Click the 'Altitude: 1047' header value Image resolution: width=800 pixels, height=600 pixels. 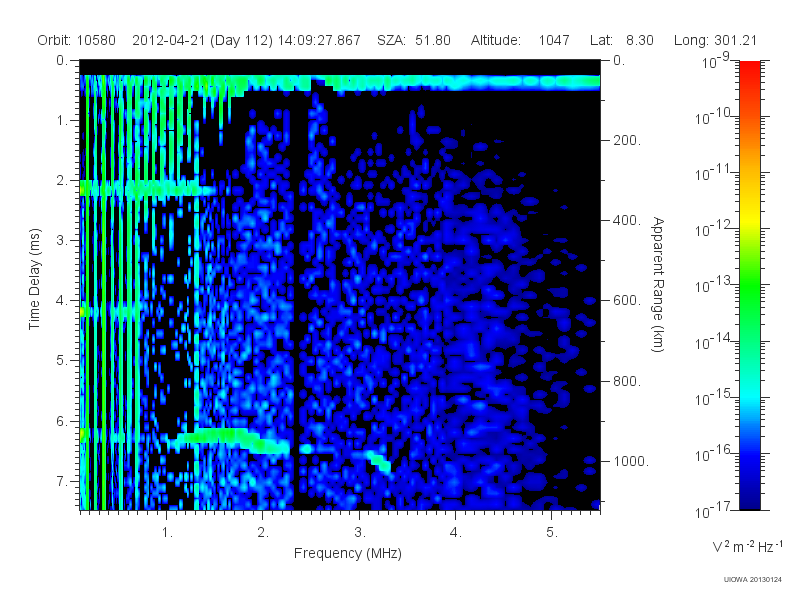[x=520, y=40]
